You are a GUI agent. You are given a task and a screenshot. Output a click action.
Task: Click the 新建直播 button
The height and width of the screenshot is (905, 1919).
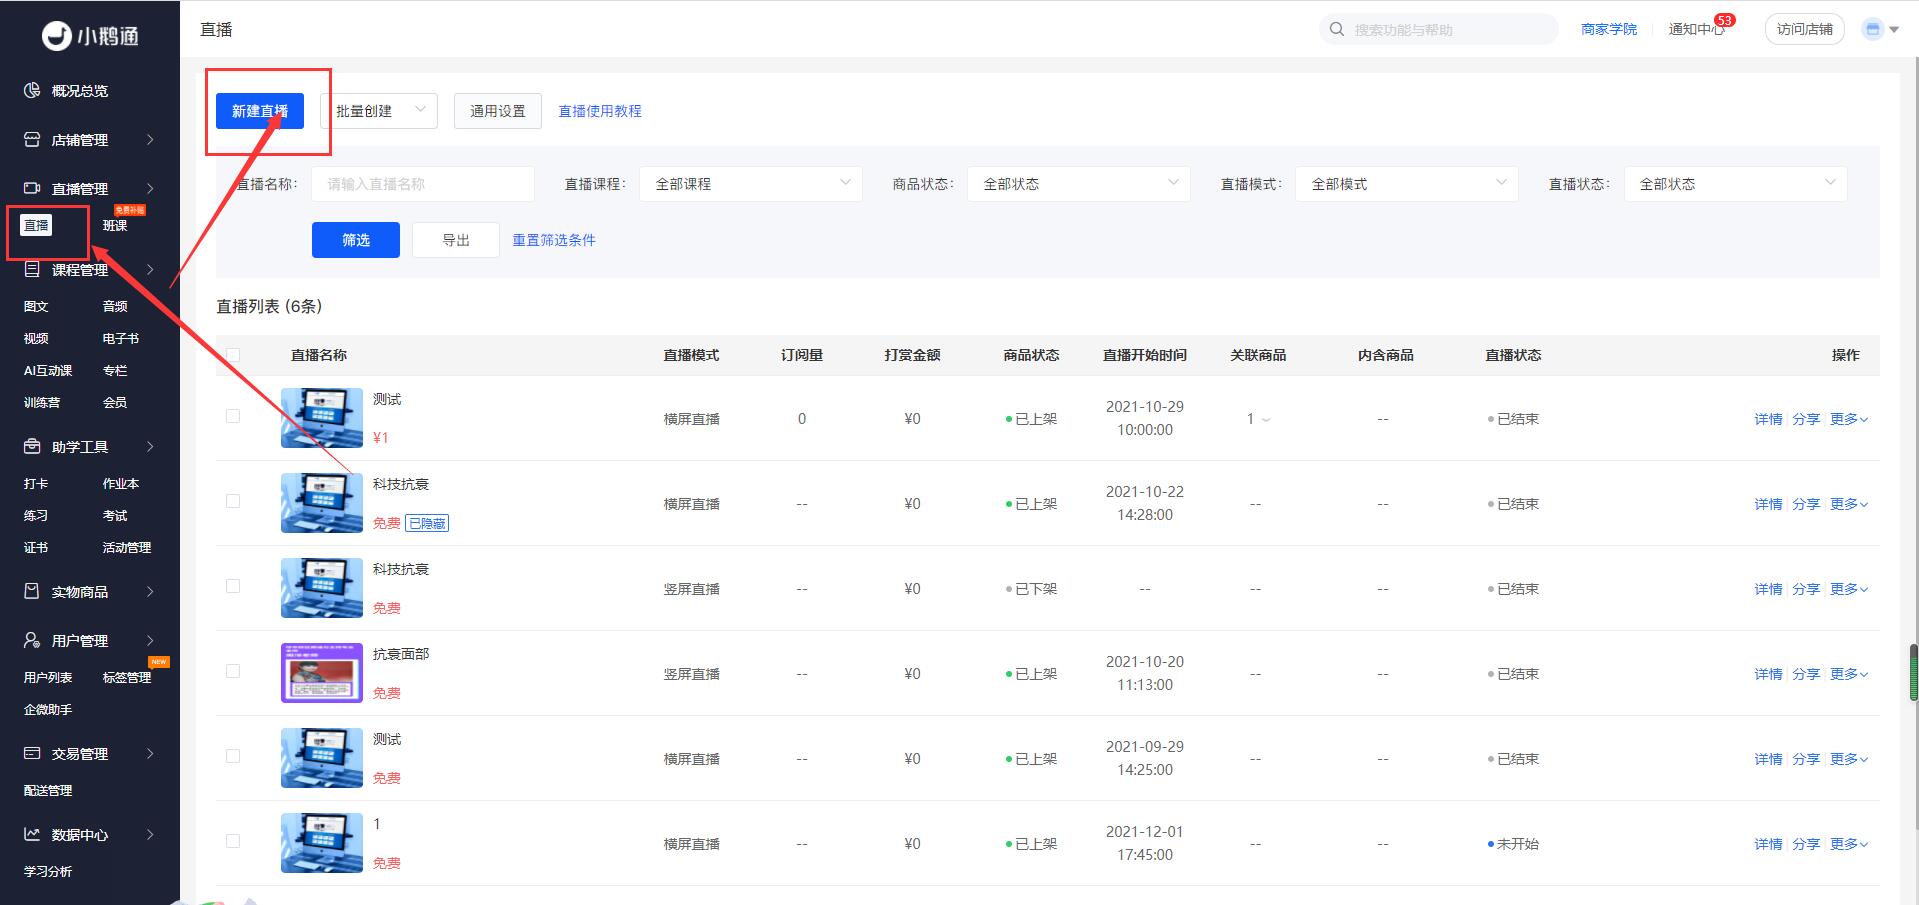coord(260,111)
